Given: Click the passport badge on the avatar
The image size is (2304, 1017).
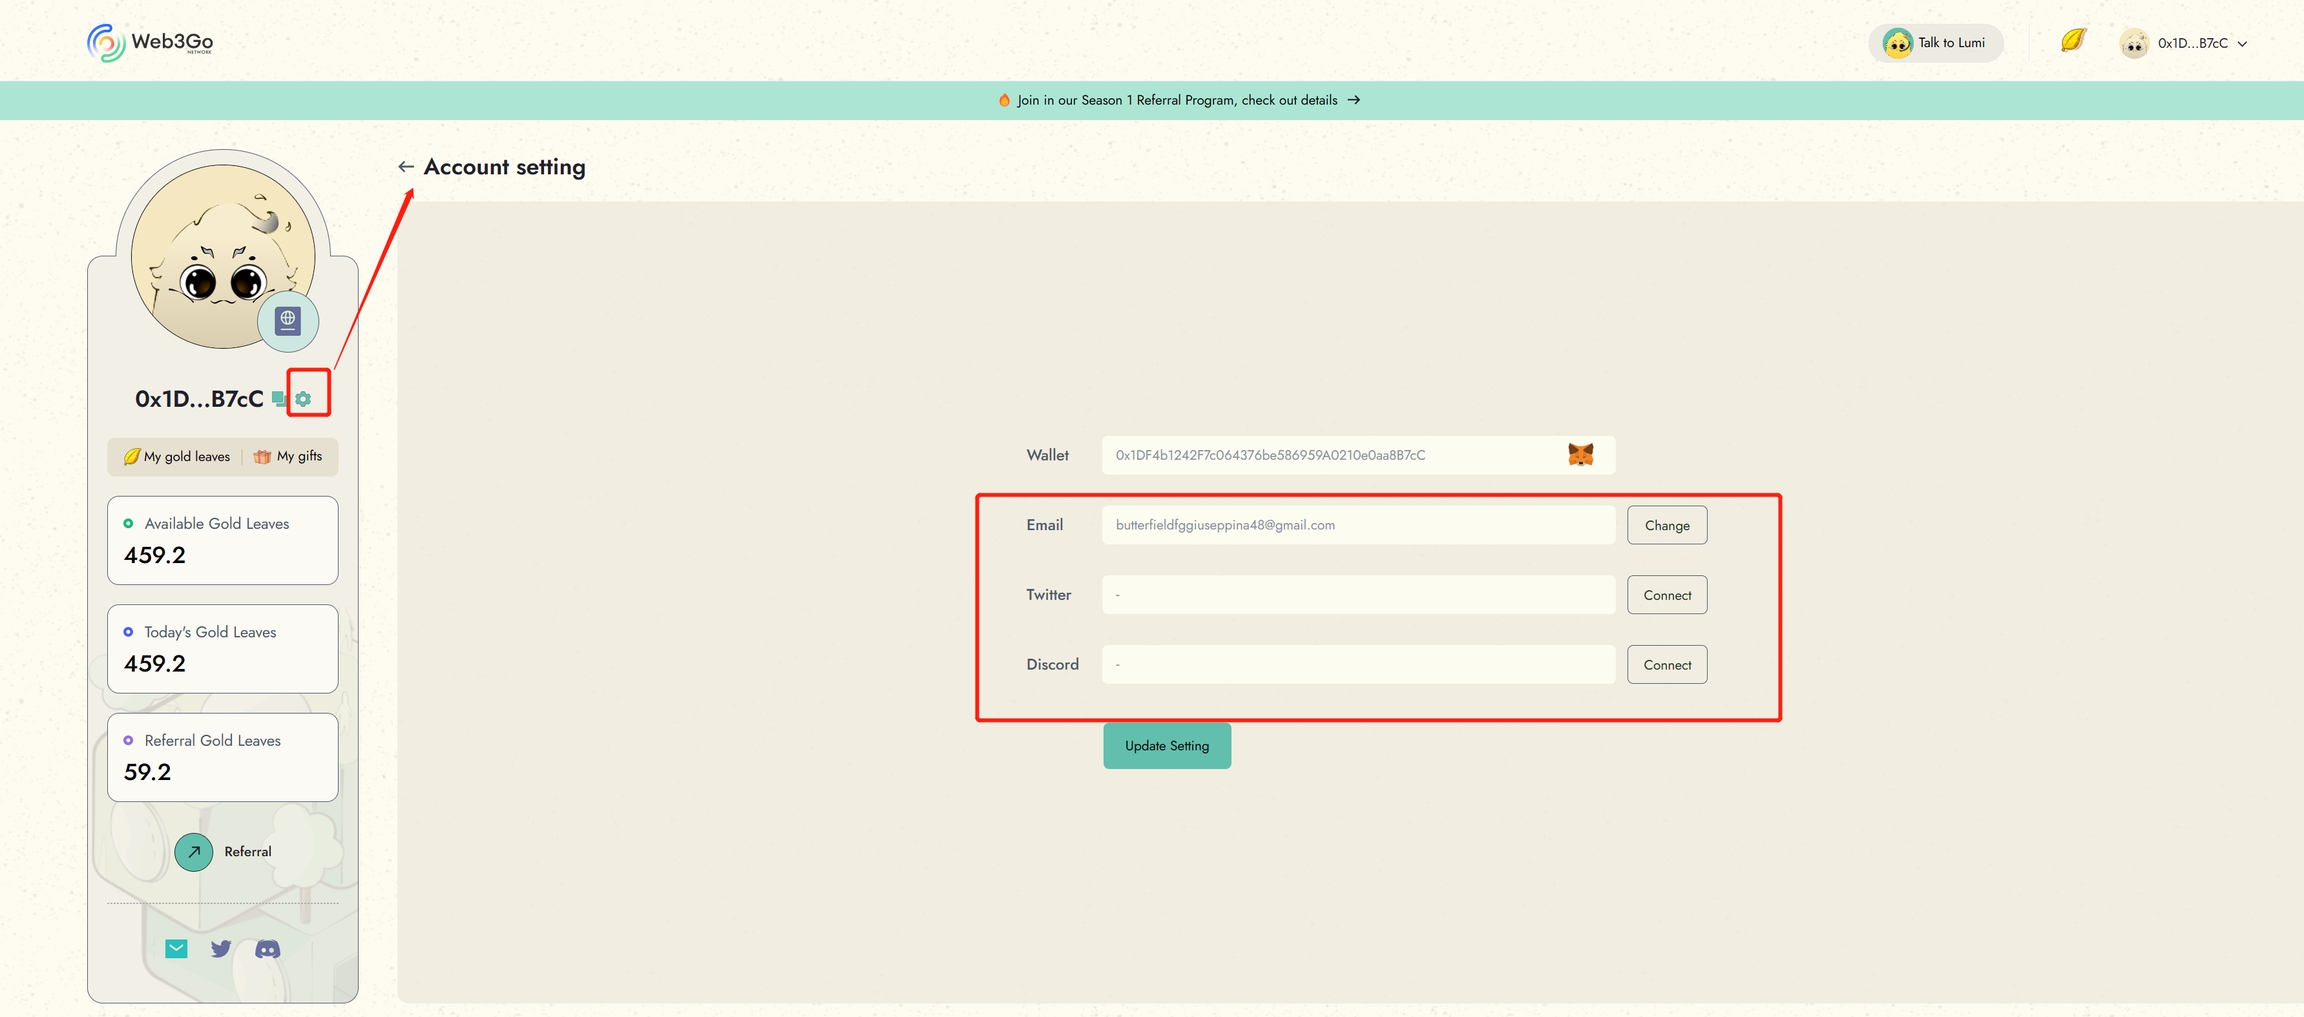Looking at the screenshot, I should point(288,320).
